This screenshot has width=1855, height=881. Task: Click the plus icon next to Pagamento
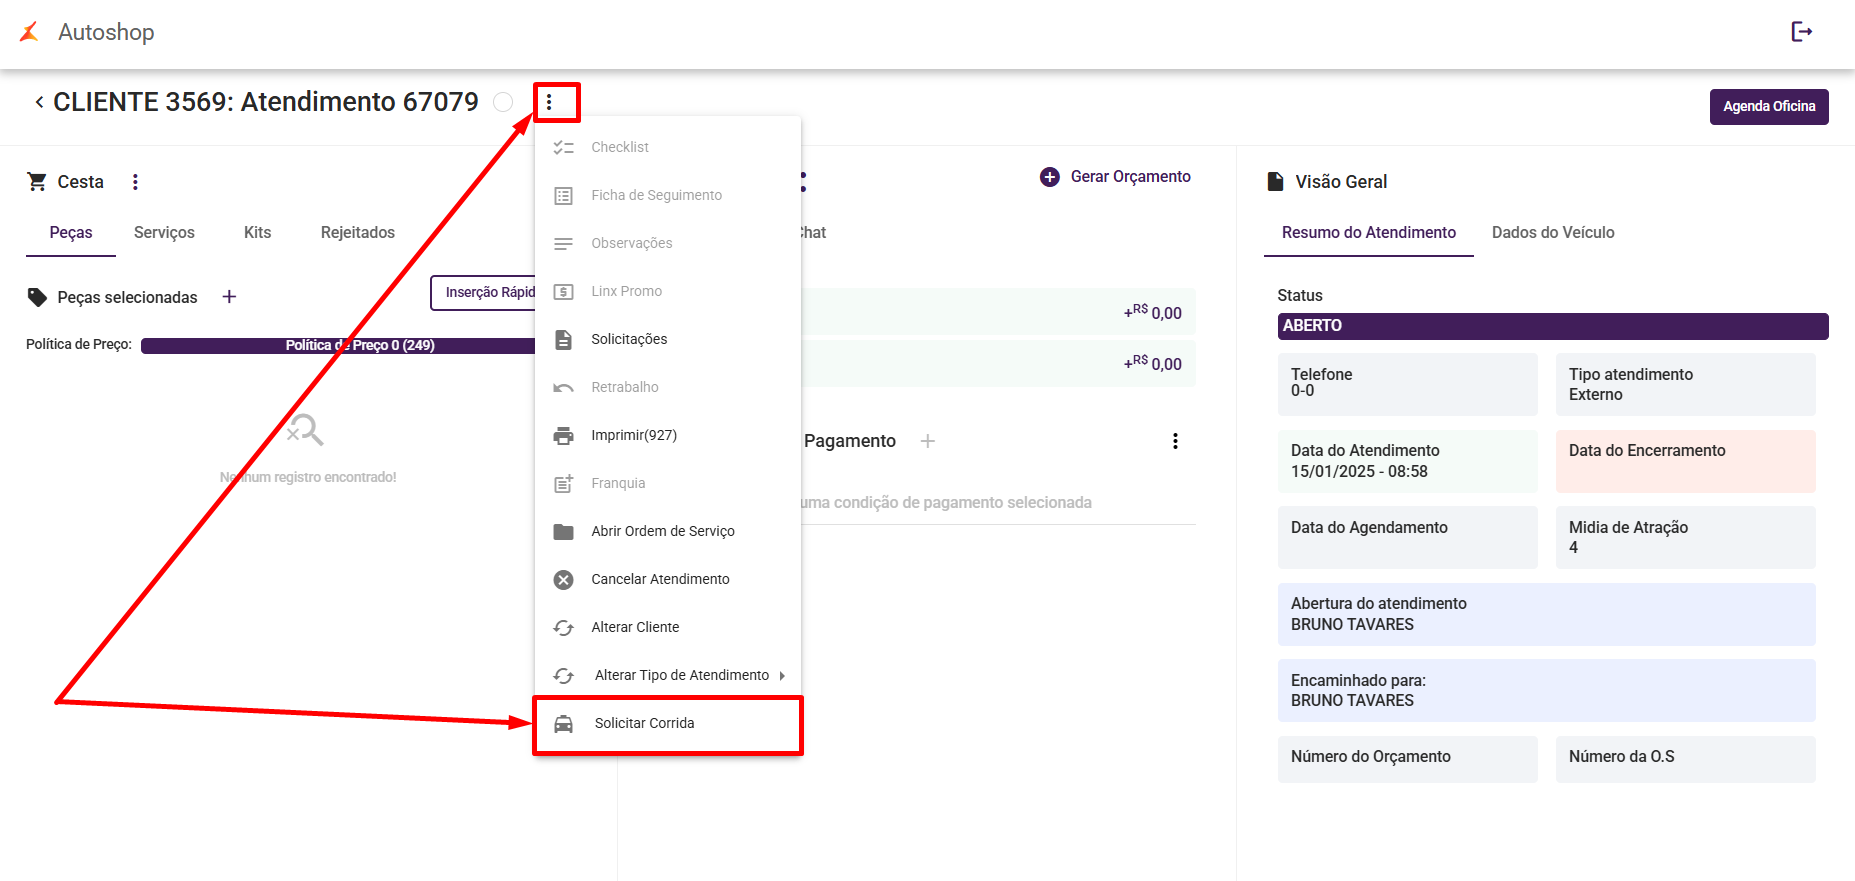coord(928,441)
